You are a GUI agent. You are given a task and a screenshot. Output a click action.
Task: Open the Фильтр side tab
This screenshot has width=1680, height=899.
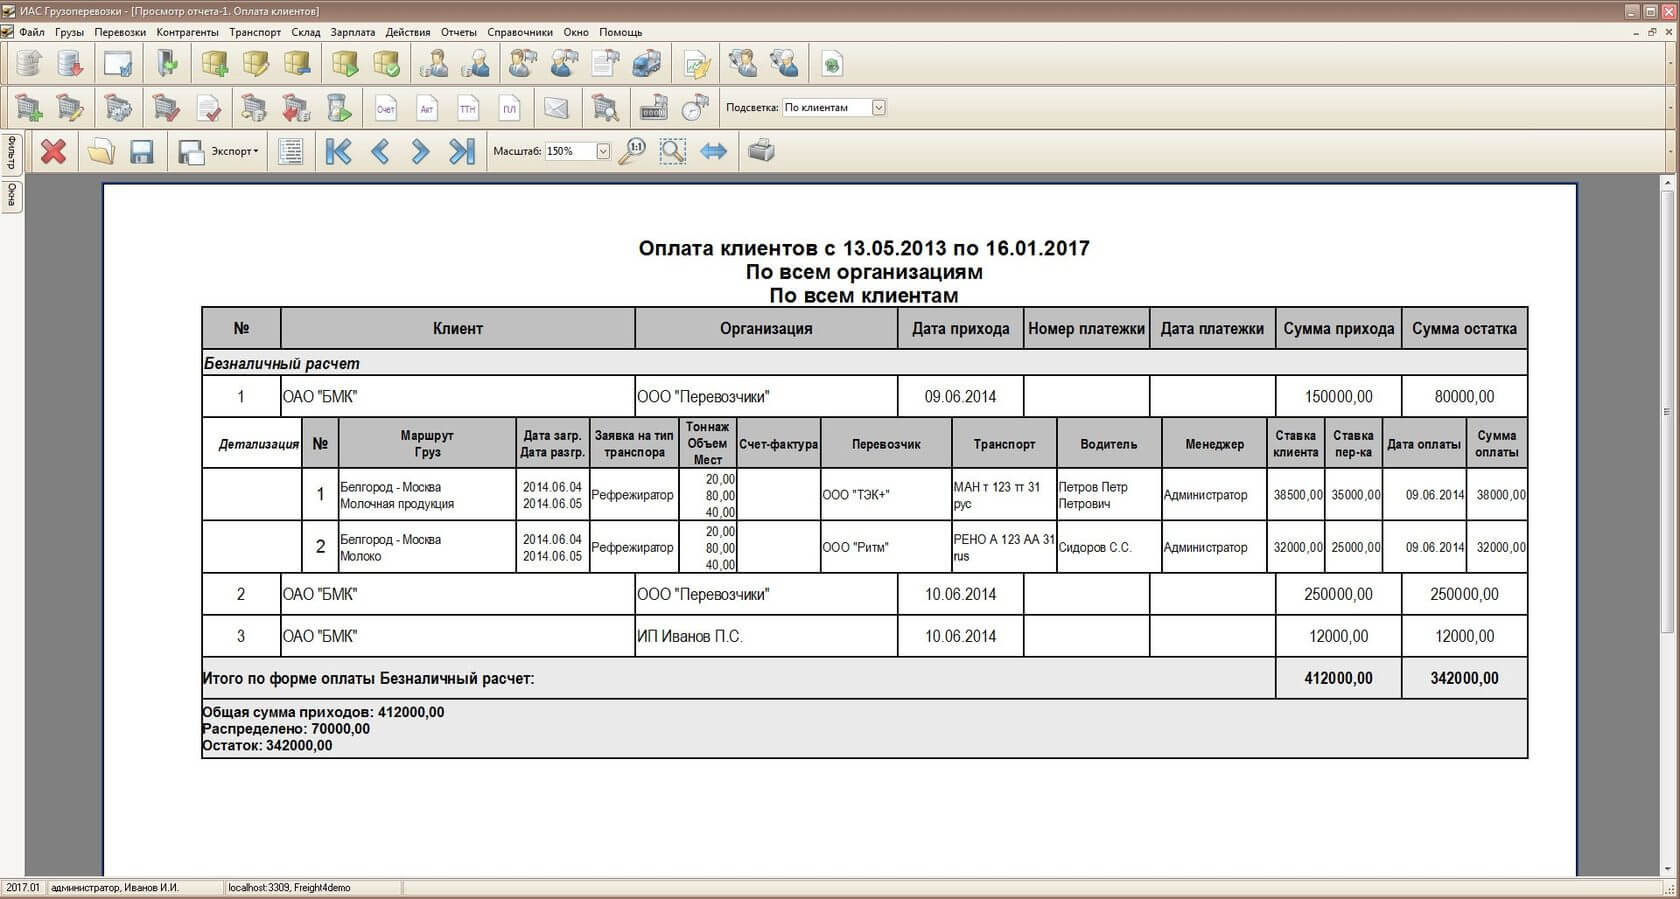click(11, 153)
